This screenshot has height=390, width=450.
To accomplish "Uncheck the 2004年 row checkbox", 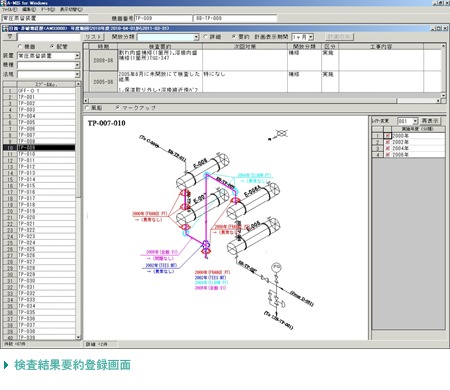I will point(387,148).
